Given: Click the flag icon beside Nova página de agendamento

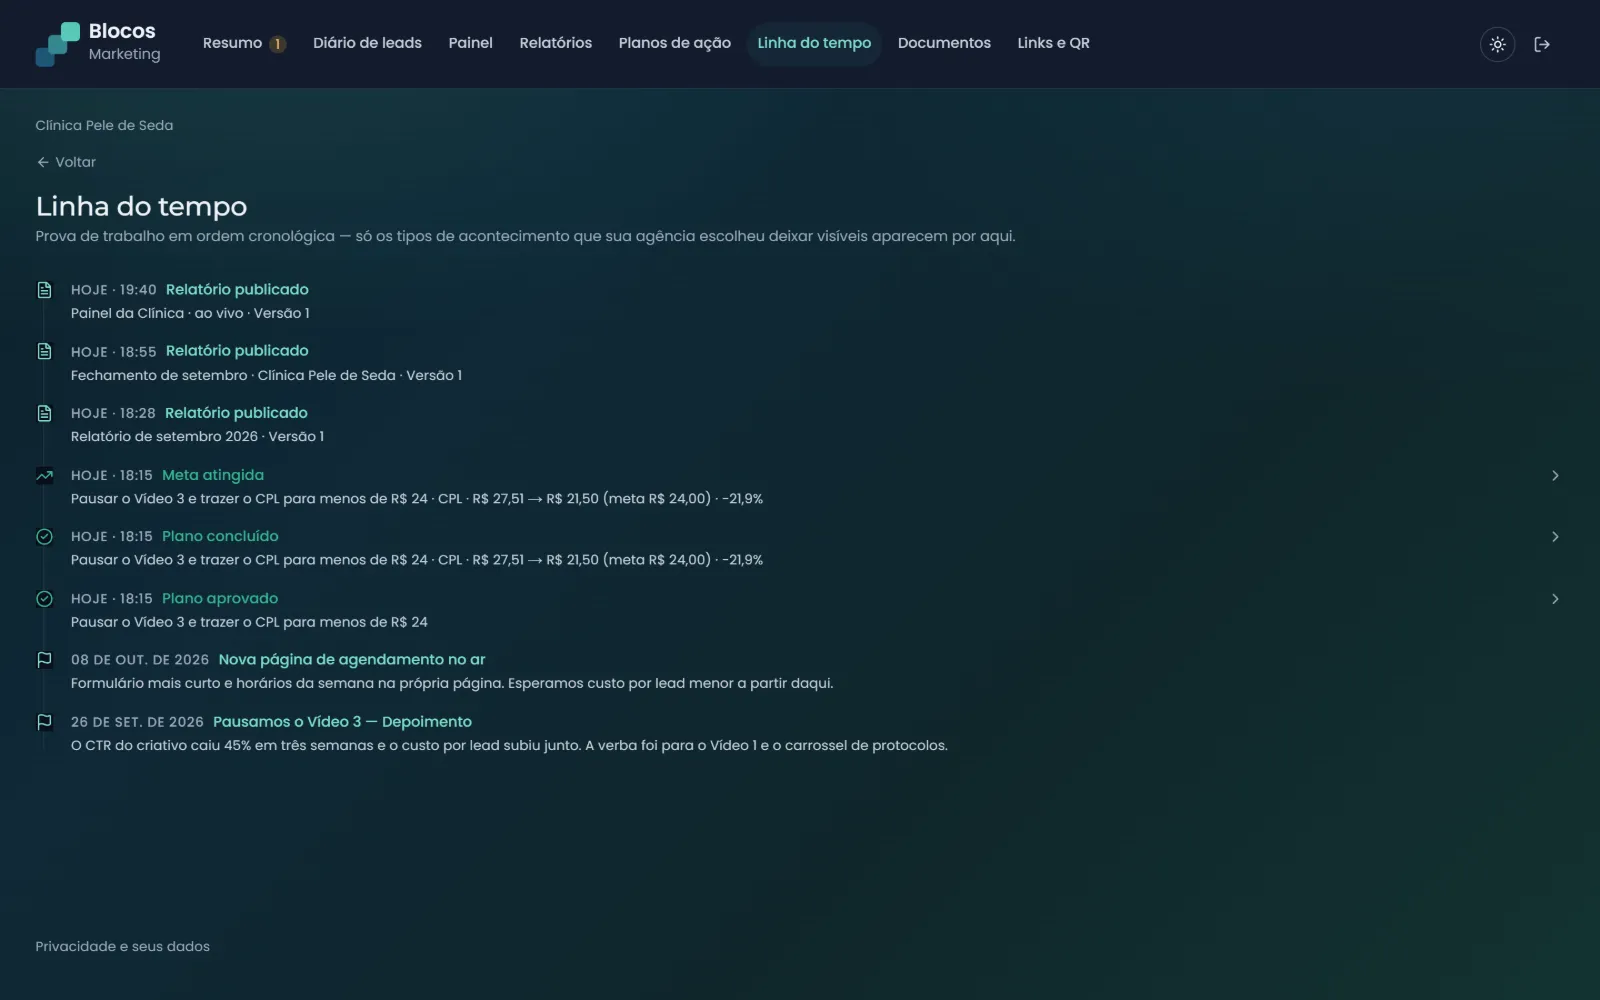Looking at the screenshot, I should [44, 660].
